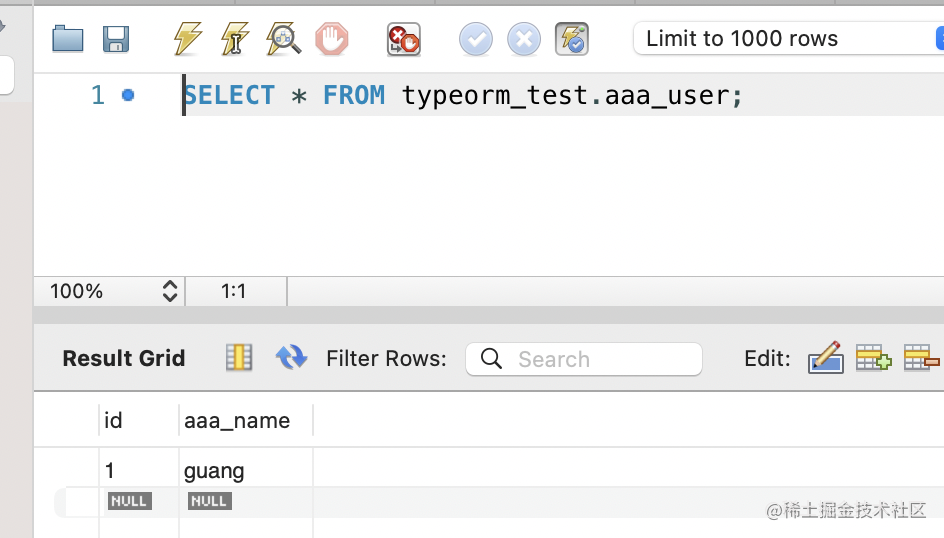Save the SQL script to file
Screen dimensions: 944x538
click(116, 40)
